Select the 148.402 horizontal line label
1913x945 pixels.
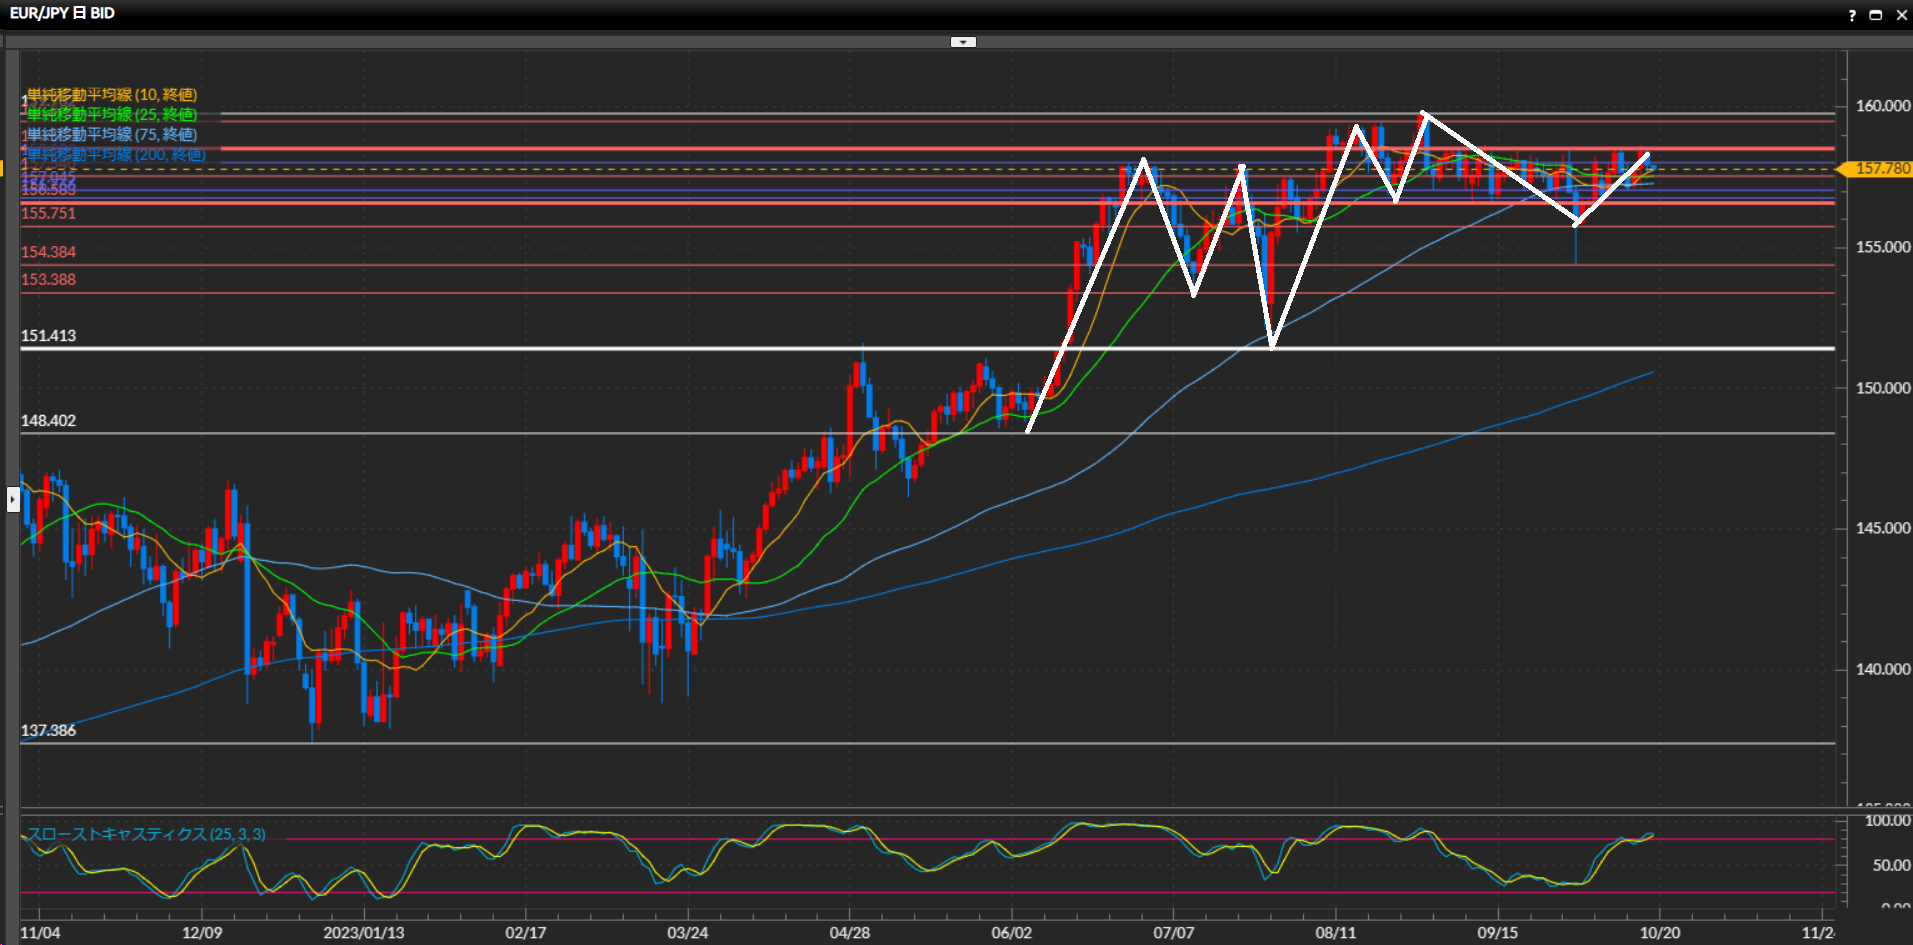[x=48, y=421]
